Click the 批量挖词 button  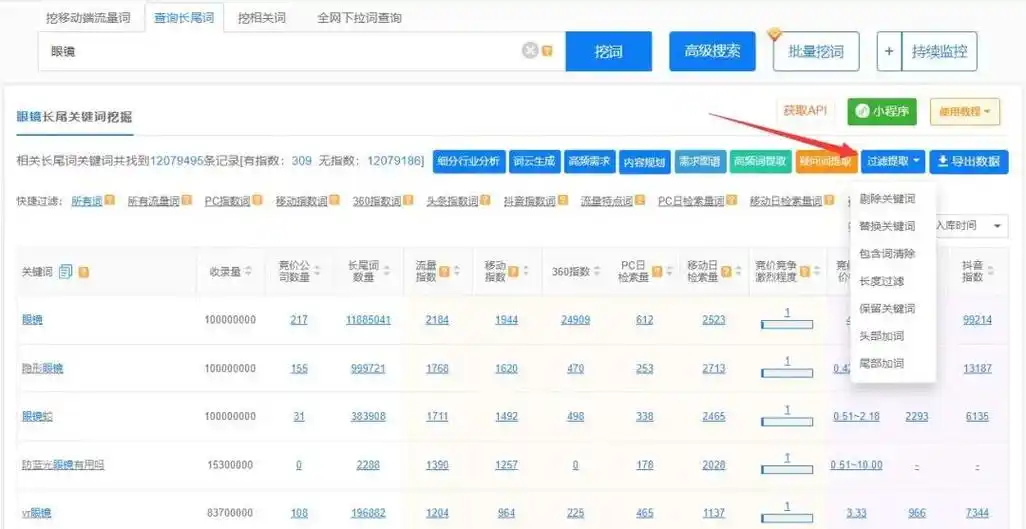pyautogui.click(x=816, y=51)
